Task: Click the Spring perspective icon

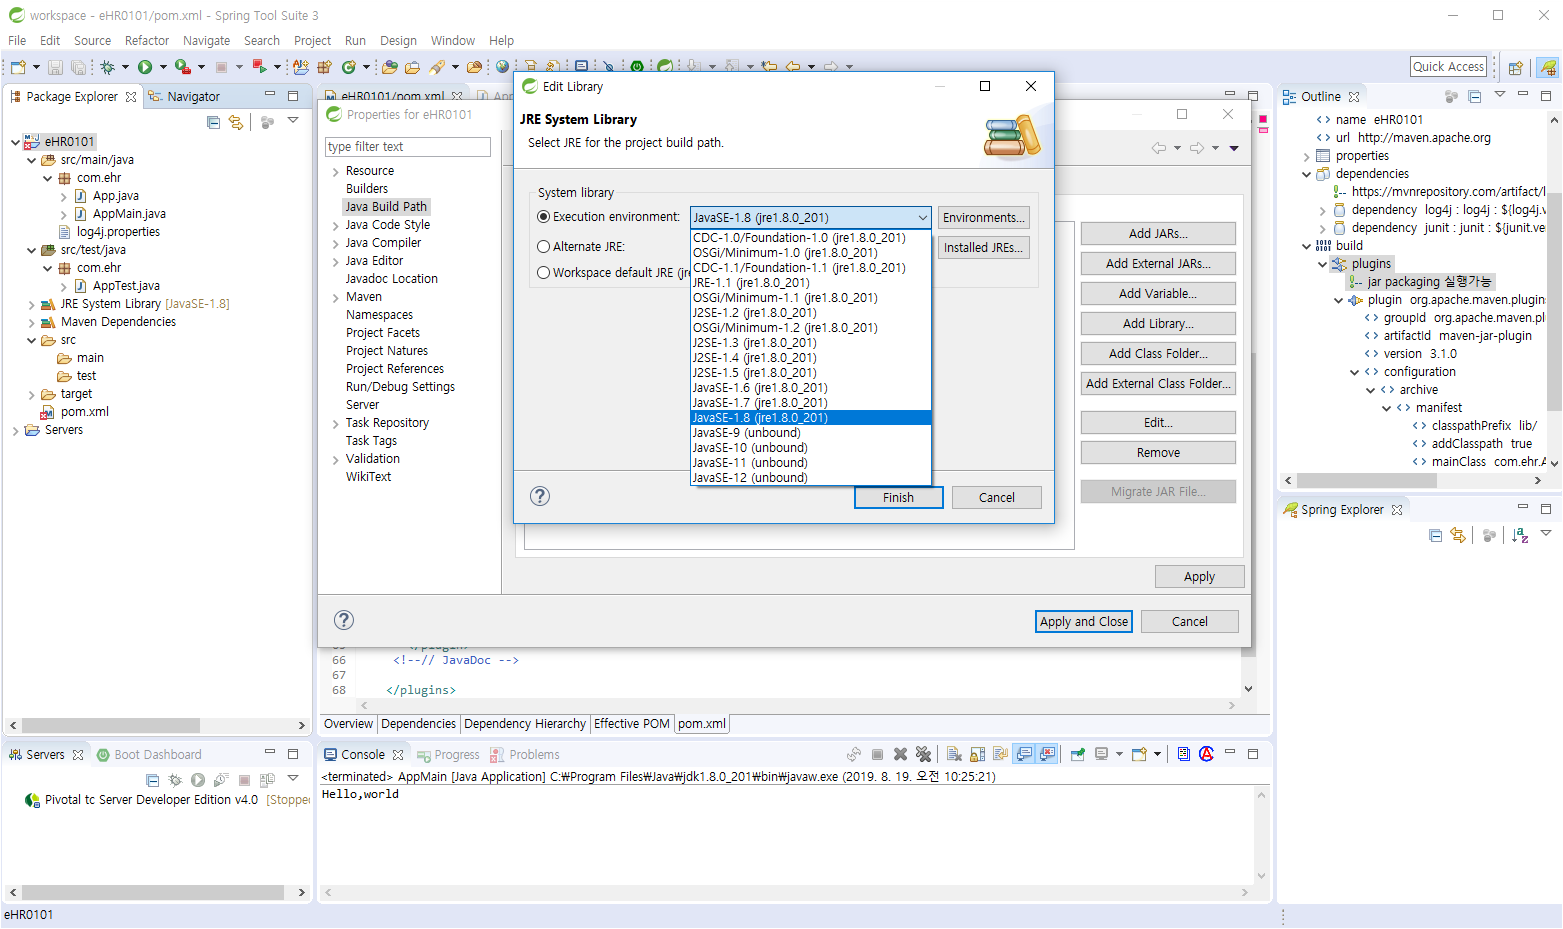Action: 1548,67
